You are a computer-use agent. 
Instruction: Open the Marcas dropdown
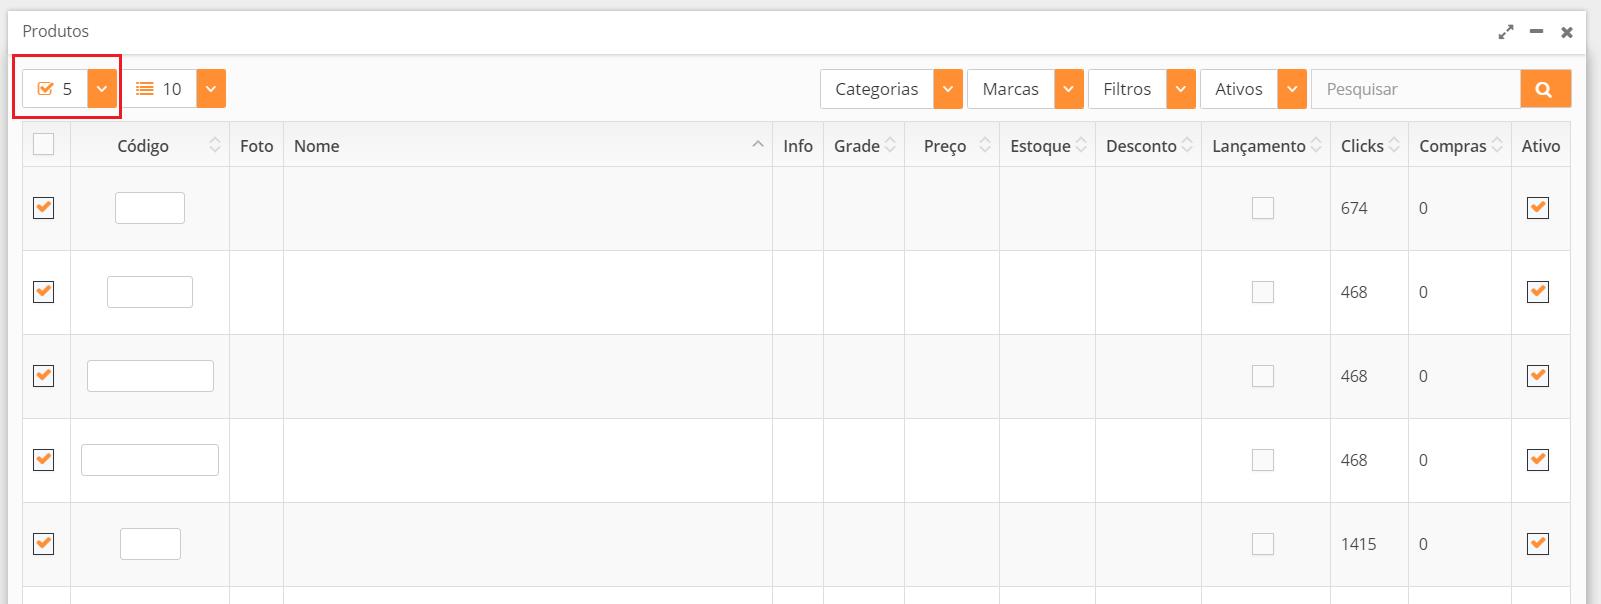[1069, 89]
